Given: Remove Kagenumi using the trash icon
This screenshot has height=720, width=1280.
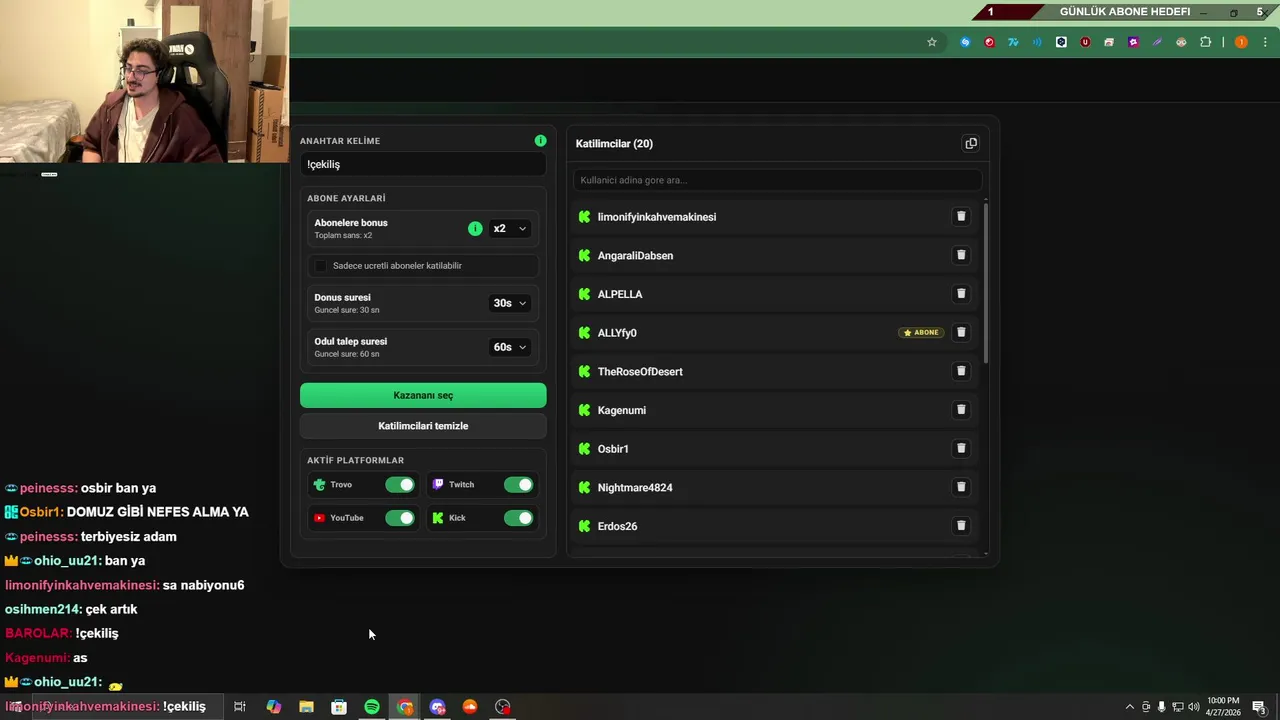Looking at the screenshot, I should pos(961,410).
